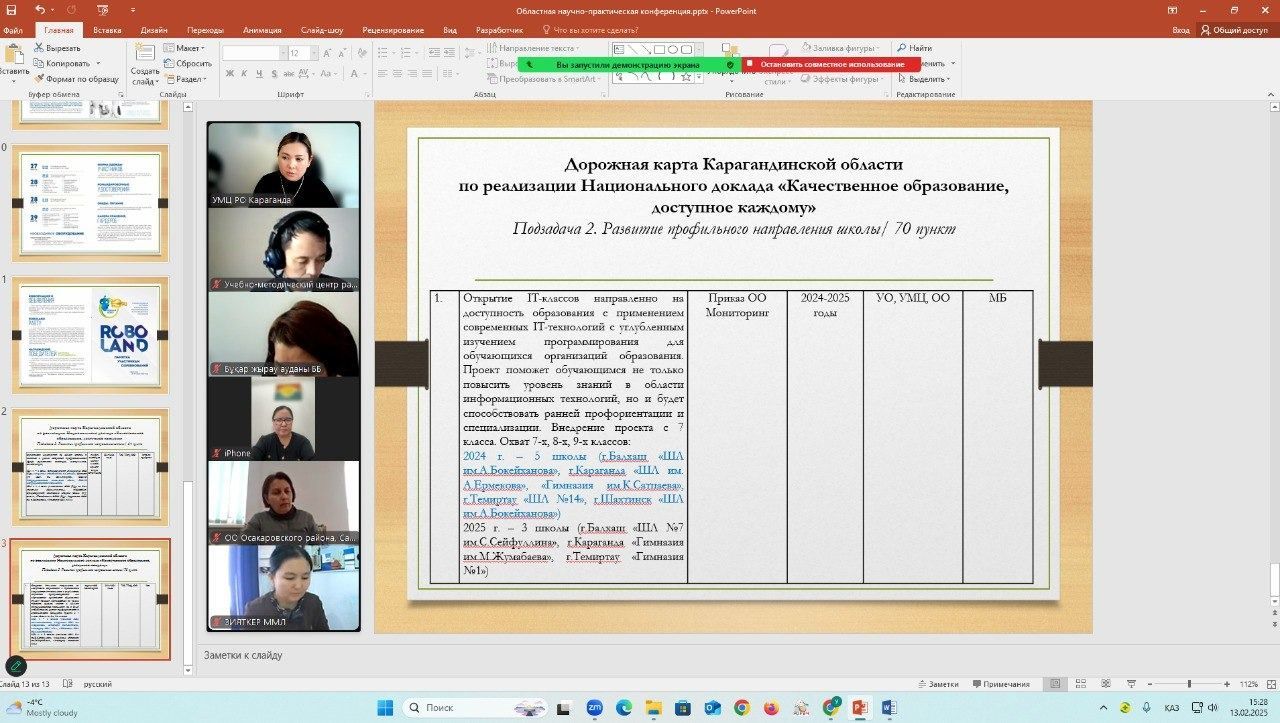Click Stop sharing (Остановить совместное использование) button
Image resolution: width=1280 pixels, height=723 pixels.
pos(831,64)
